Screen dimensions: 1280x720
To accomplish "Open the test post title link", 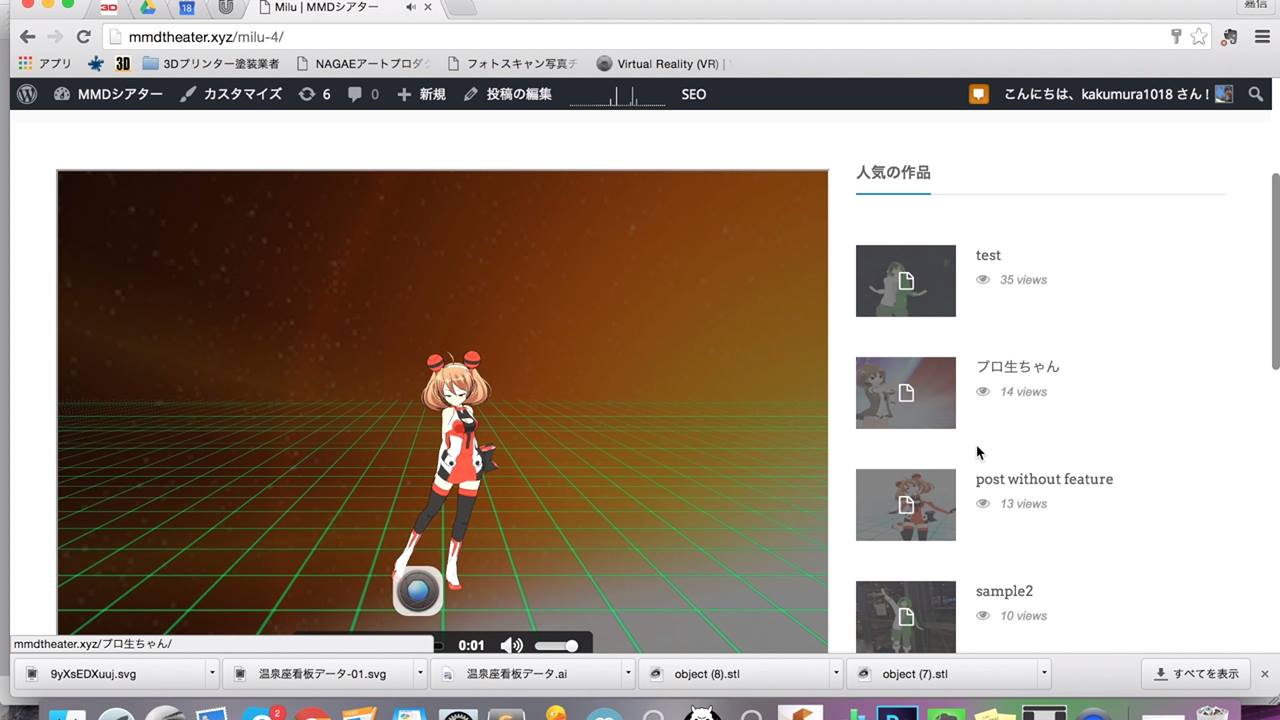I will pyautogui.click(x=988, y=255).
